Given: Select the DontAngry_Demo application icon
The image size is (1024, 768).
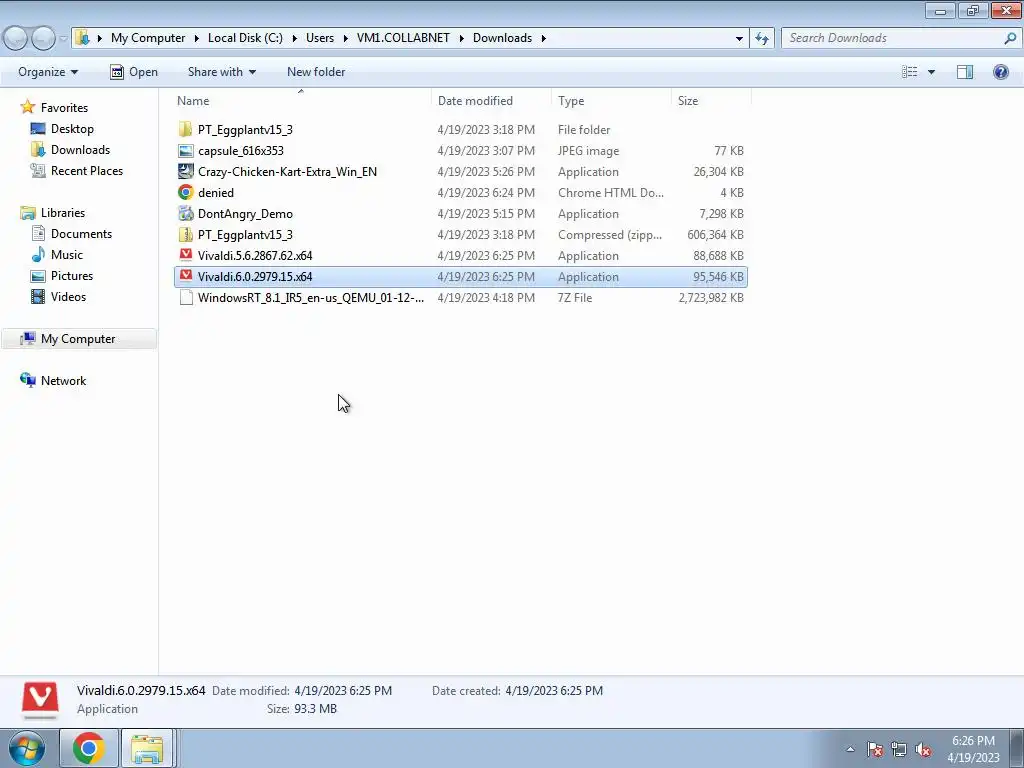Looking at the screenshot, I should click(x=185, y=214).
